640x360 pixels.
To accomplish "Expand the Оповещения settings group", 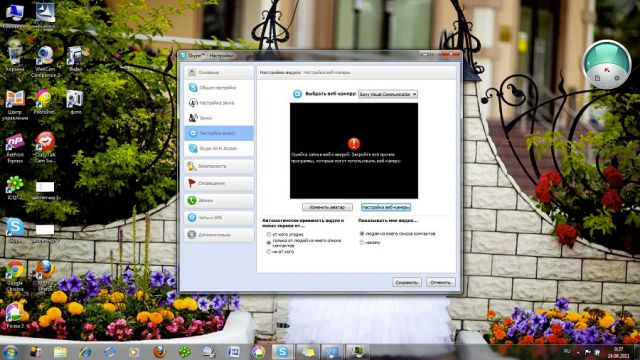I will (x=219, y=183).
